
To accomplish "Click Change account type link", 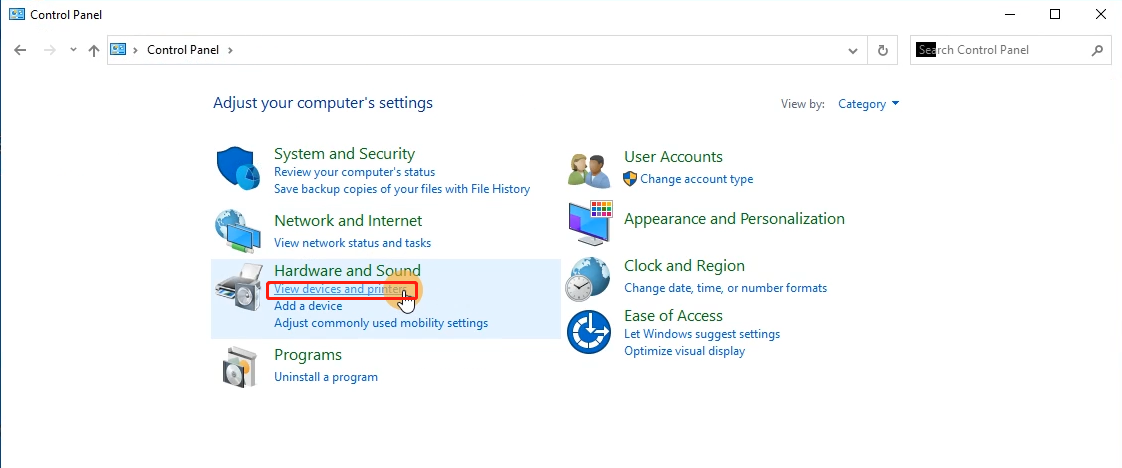I will 696,179.
